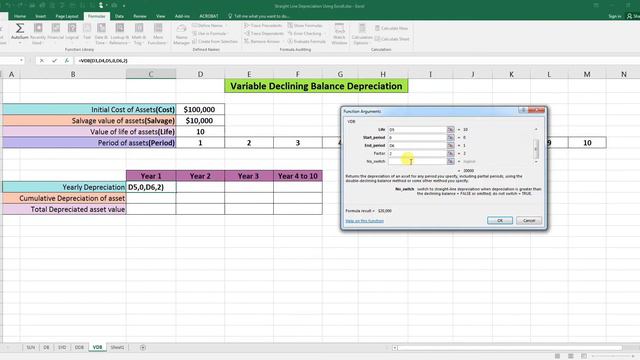This screenshot has height=360, width=640.
Task: Switch to the Review ribbon tab
Action: pyautogui.click(x=140, y=16)
